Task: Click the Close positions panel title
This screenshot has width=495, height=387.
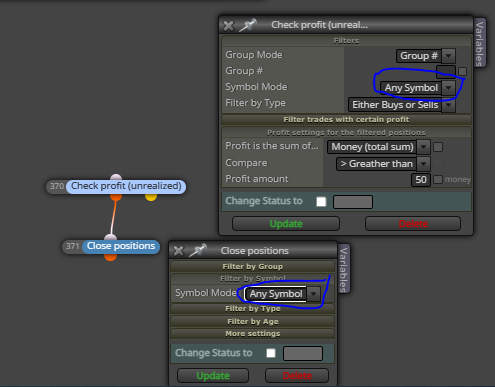Action: click(x=255, y=251)
